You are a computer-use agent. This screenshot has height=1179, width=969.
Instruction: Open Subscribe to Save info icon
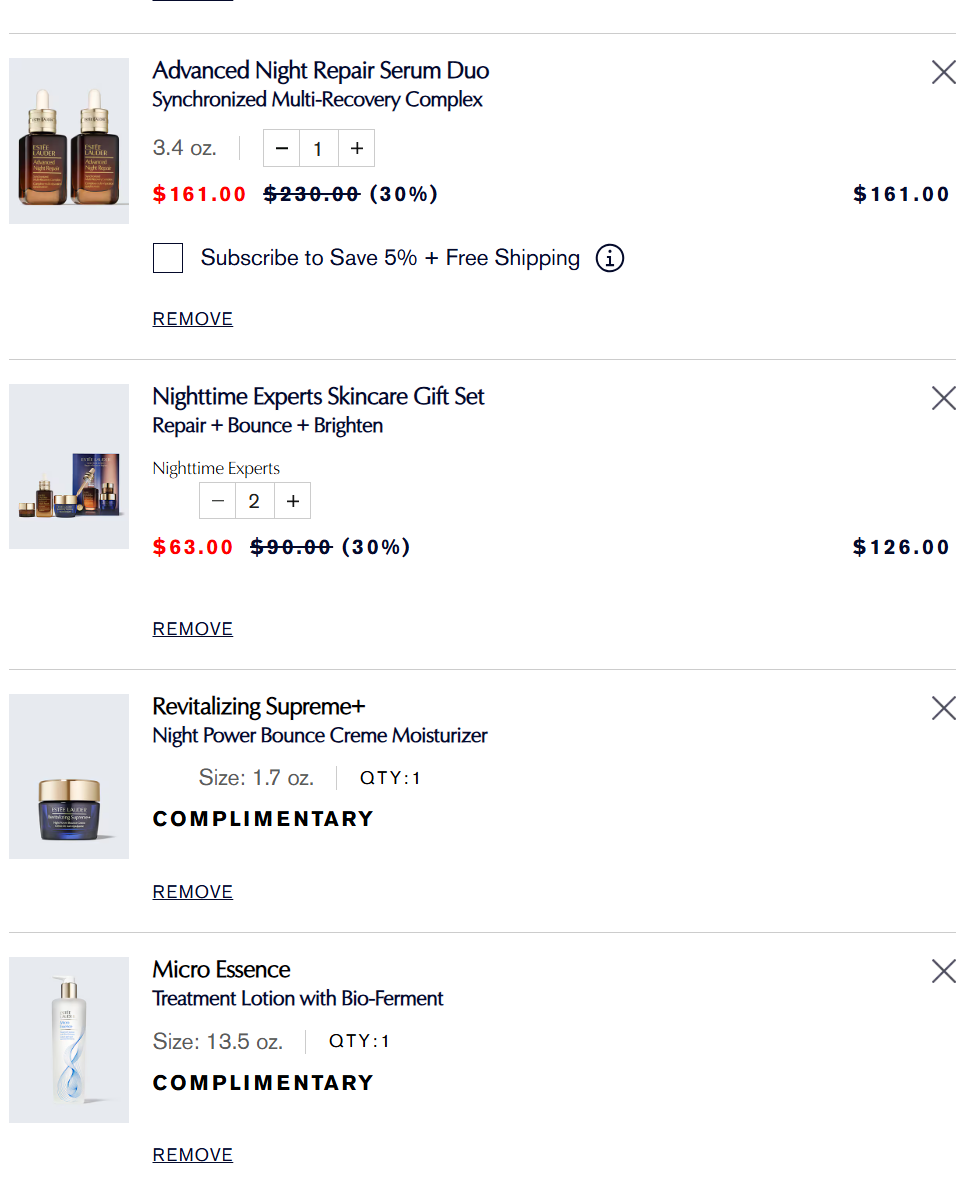coord(610,258)
